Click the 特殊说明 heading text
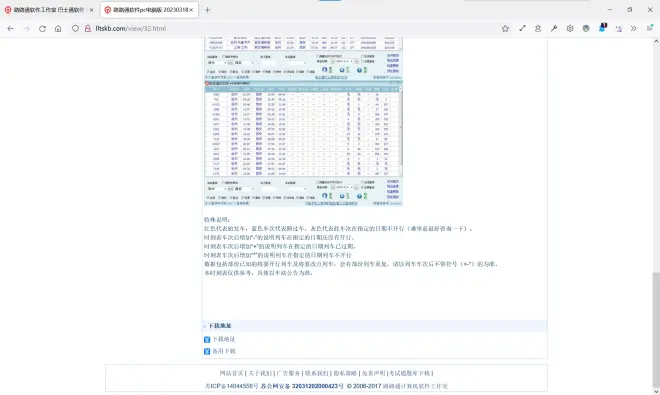 click(217, 220)
